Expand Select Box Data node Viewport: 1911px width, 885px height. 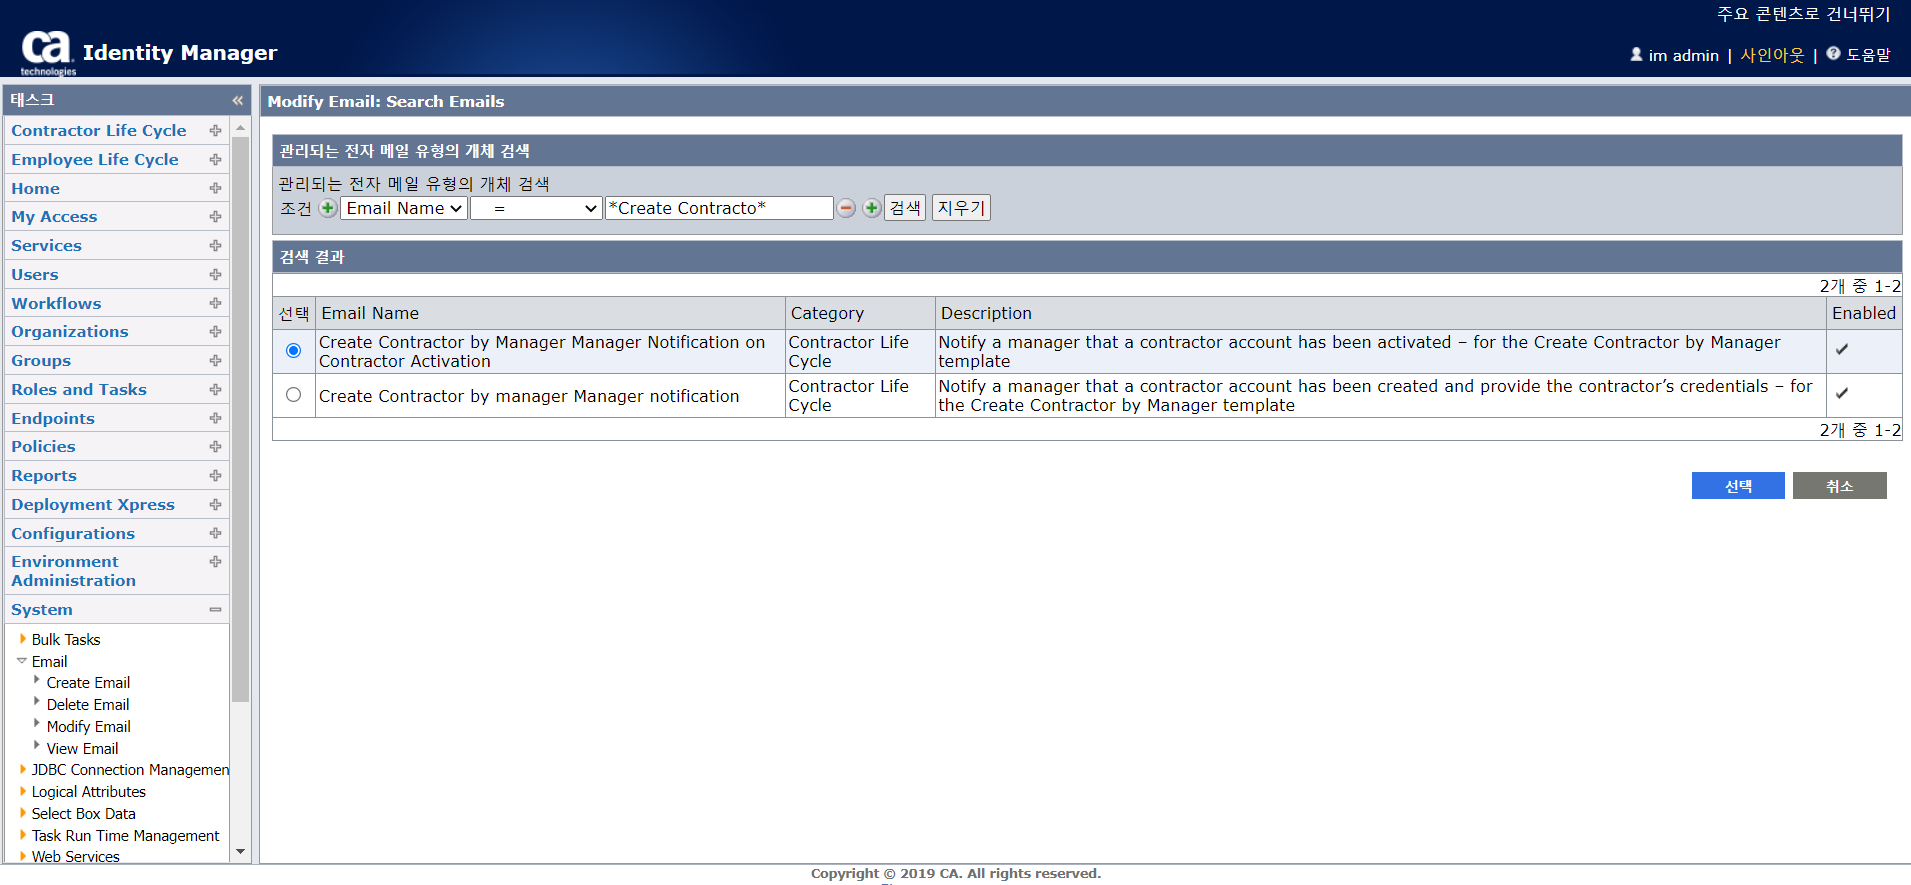click(23, 814)
